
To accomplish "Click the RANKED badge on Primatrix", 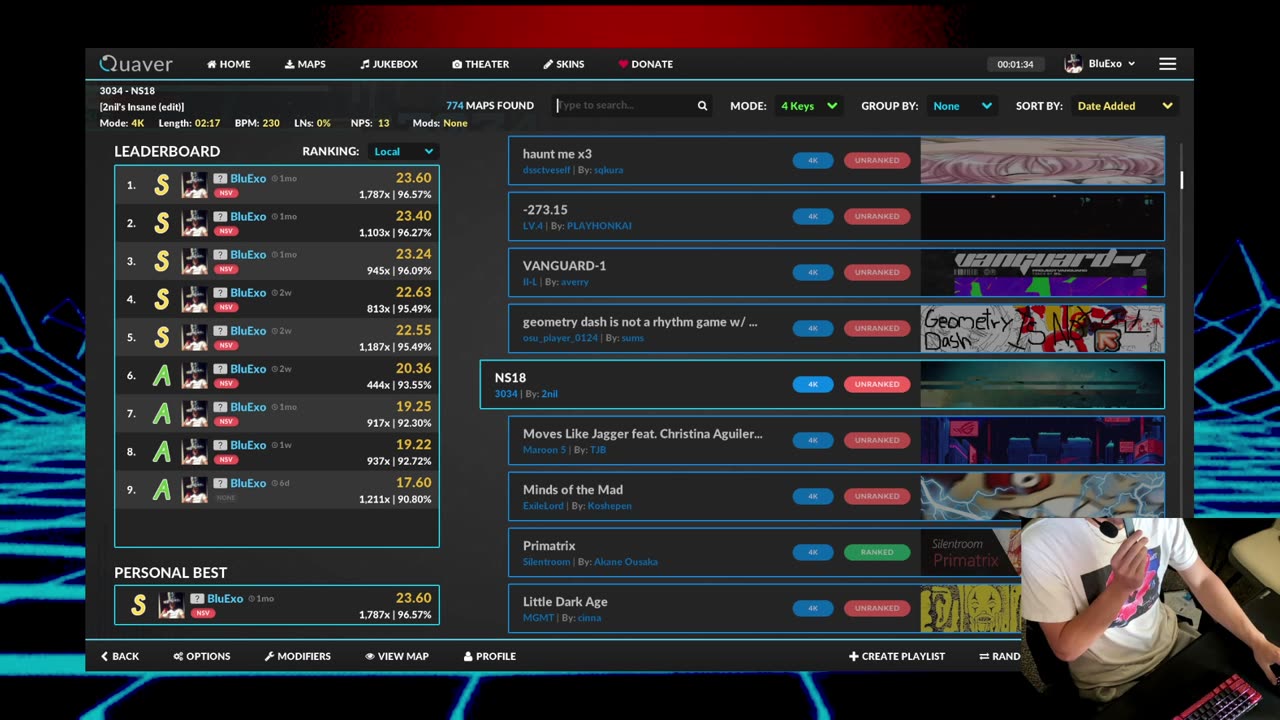I will (877, 552).
